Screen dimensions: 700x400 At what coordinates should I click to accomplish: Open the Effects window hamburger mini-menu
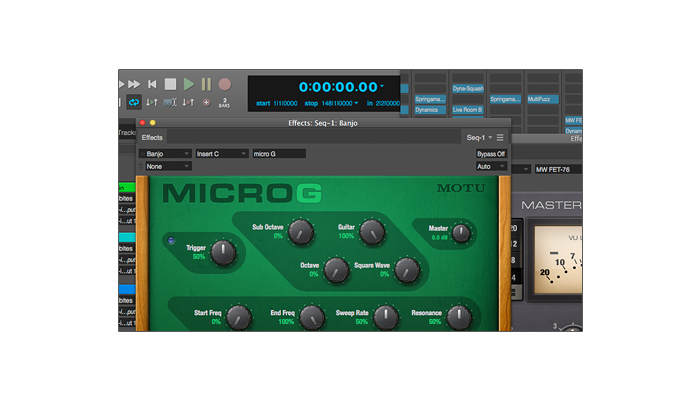pos(500,138)
